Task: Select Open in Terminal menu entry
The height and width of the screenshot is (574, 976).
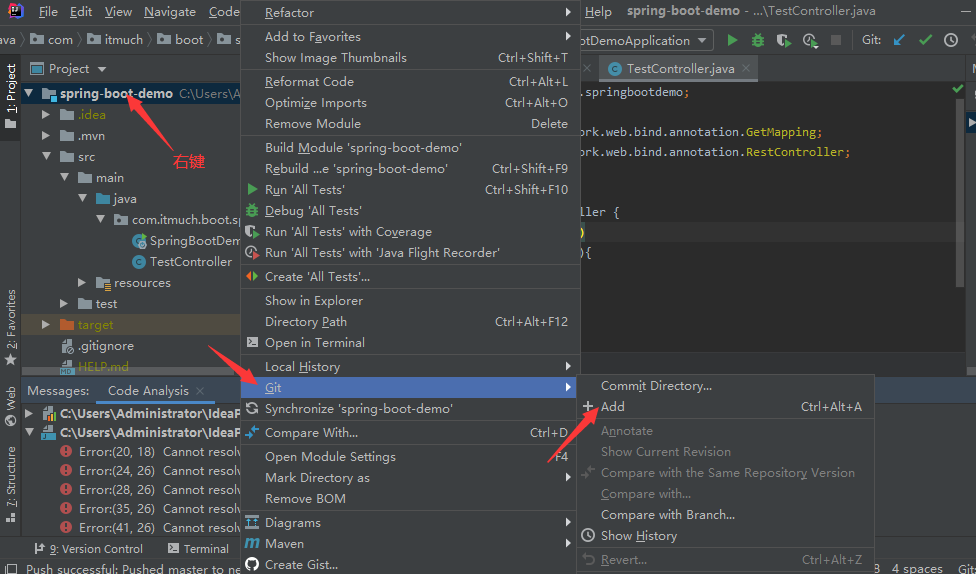Action: pyautogui.click(x=410, y=343)
